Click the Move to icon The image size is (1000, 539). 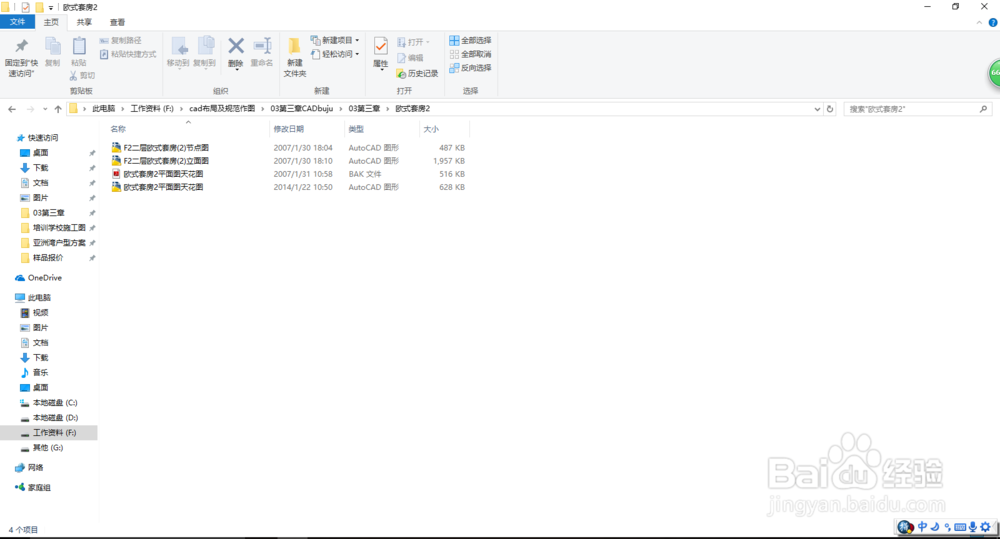179,47
